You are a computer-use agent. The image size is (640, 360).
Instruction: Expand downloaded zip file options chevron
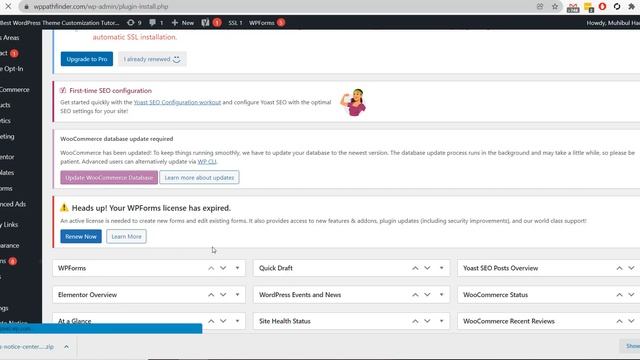click(x=66, y=347)
